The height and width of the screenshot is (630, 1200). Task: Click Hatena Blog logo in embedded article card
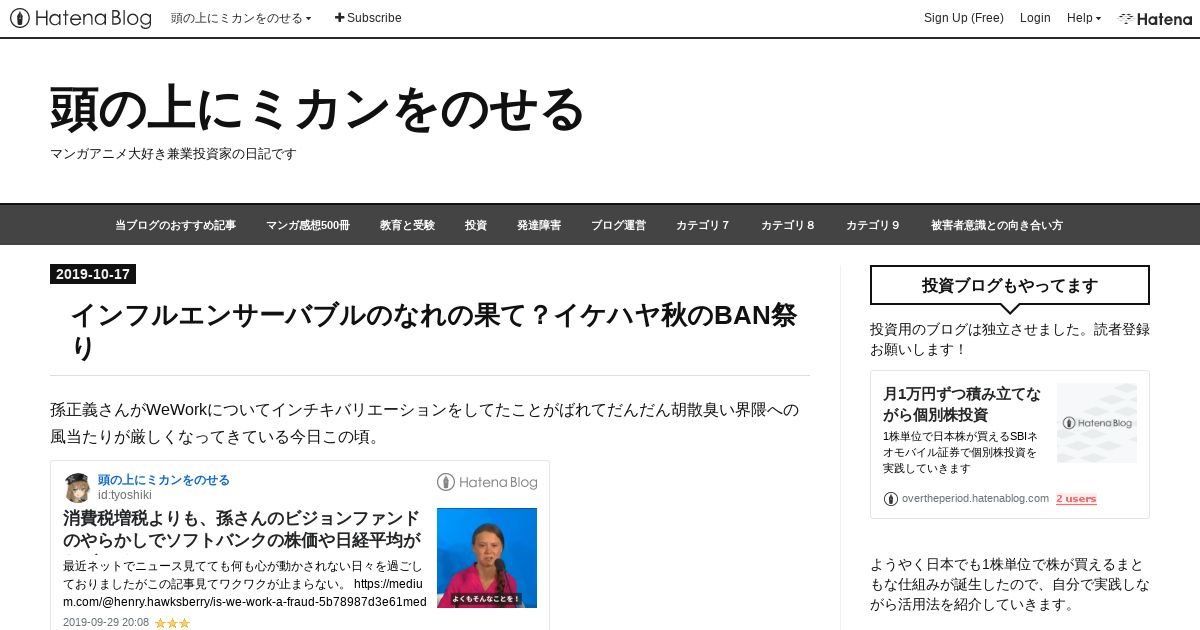point(487,482)
